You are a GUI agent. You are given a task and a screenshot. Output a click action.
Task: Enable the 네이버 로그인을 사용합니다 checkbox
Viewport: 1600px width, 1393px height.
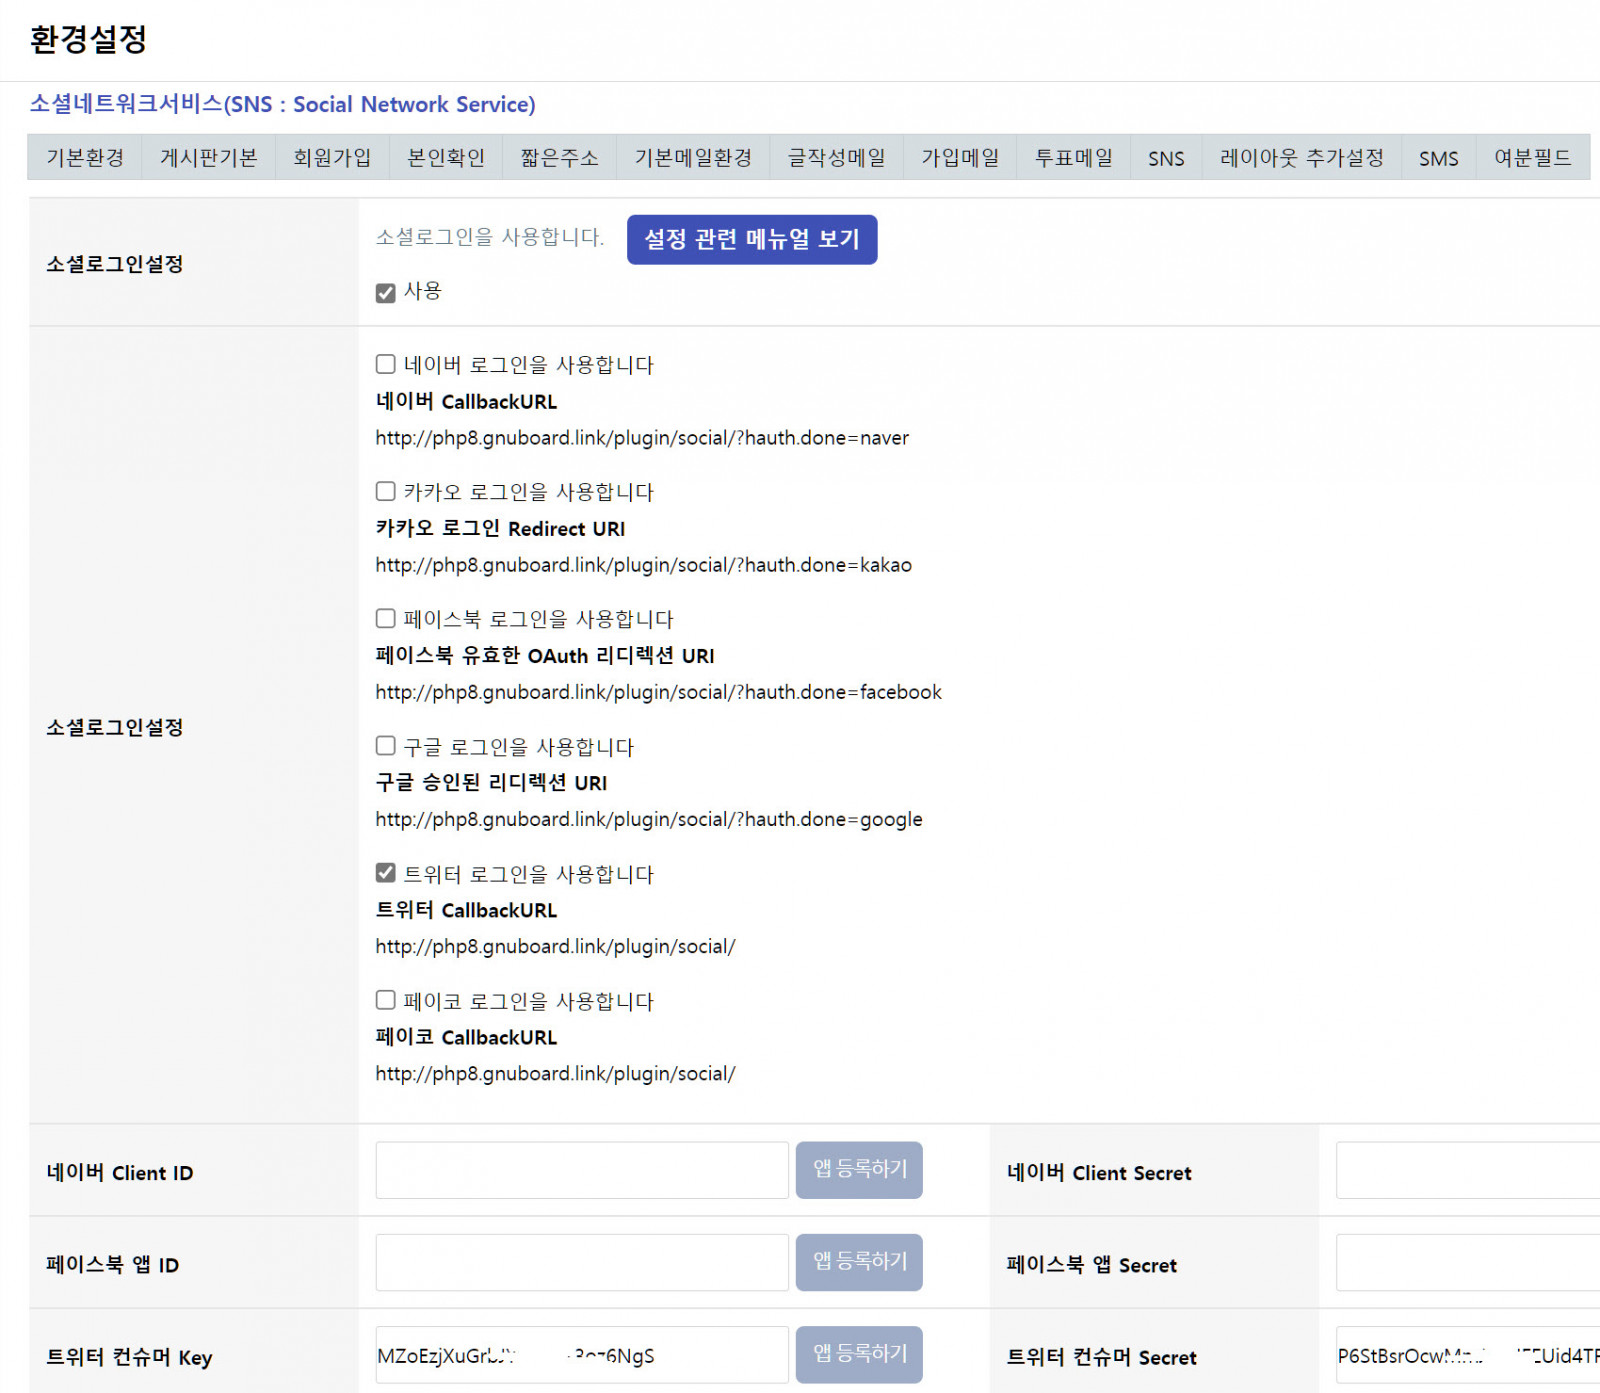point(385,364)
